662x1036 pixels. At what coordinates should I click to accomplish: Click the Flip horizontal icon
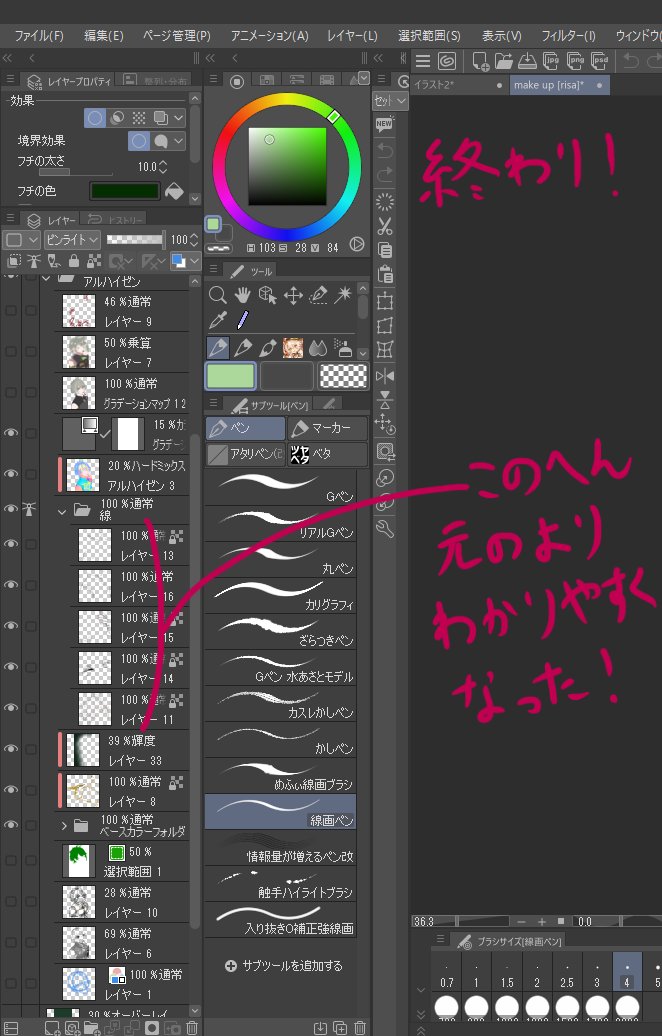click(x=385, y=376)
